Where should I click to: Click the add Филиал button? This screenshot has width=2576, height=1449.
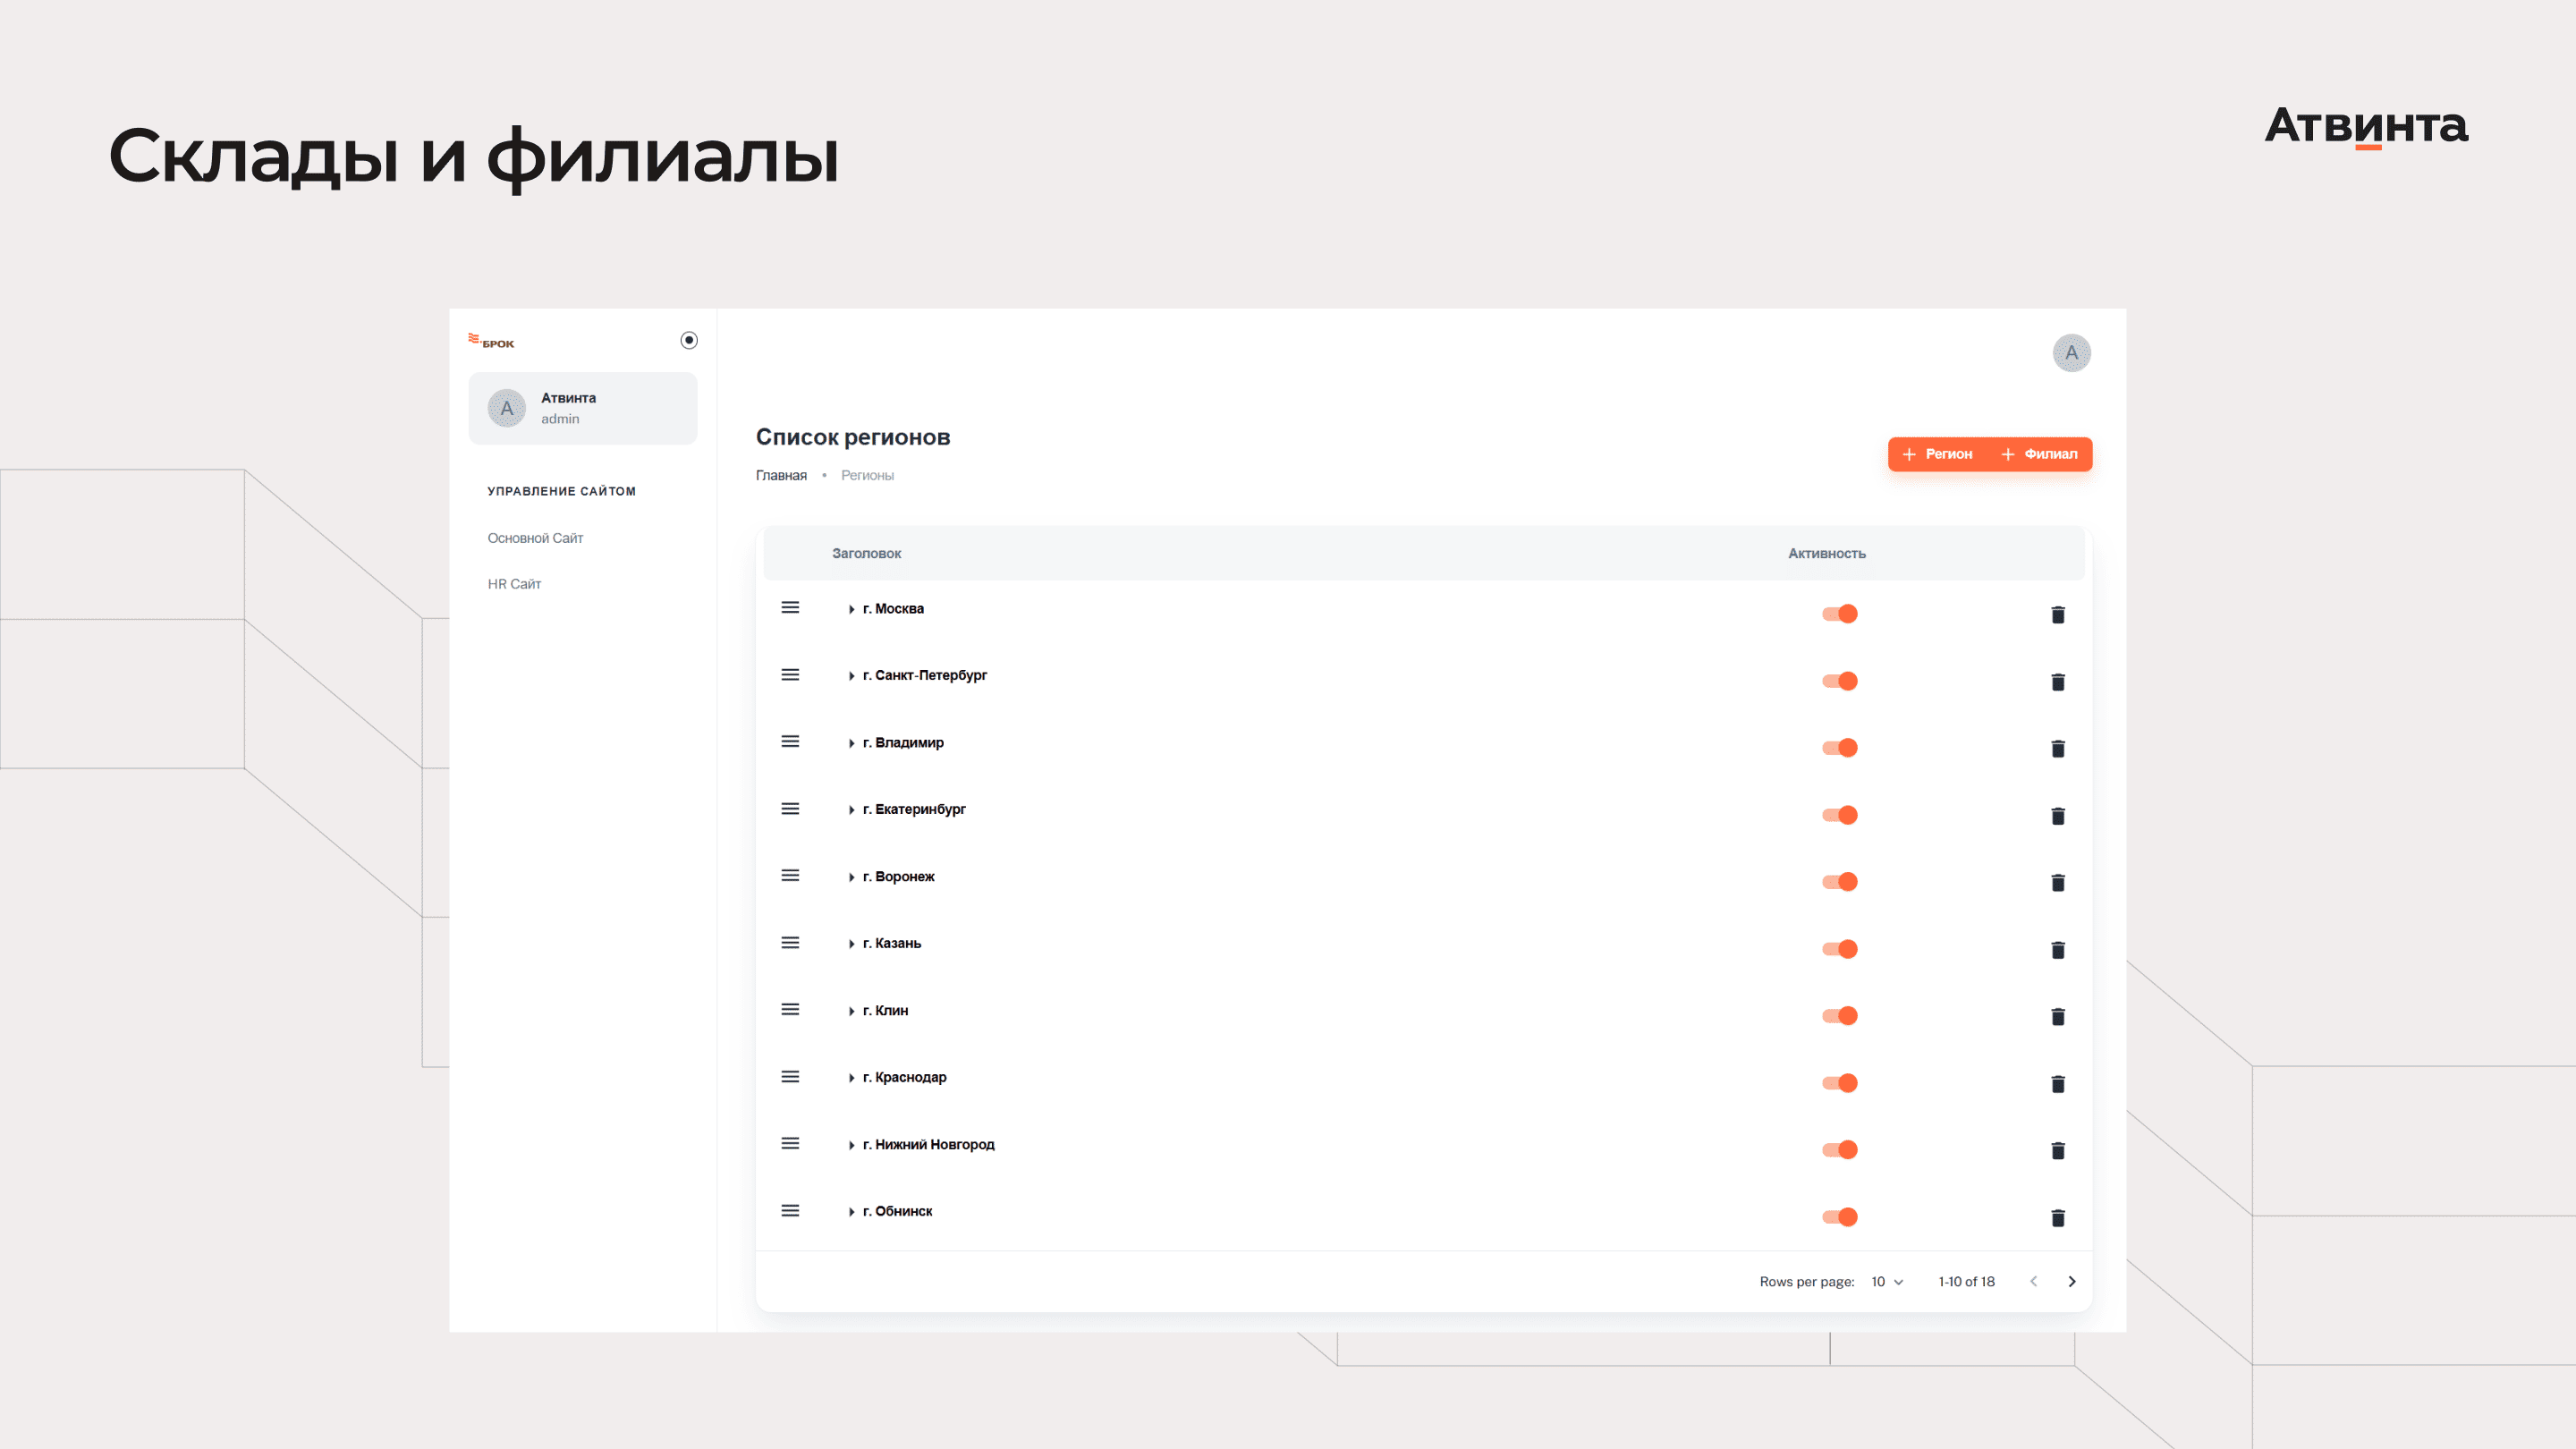[x=2039, y=454]
